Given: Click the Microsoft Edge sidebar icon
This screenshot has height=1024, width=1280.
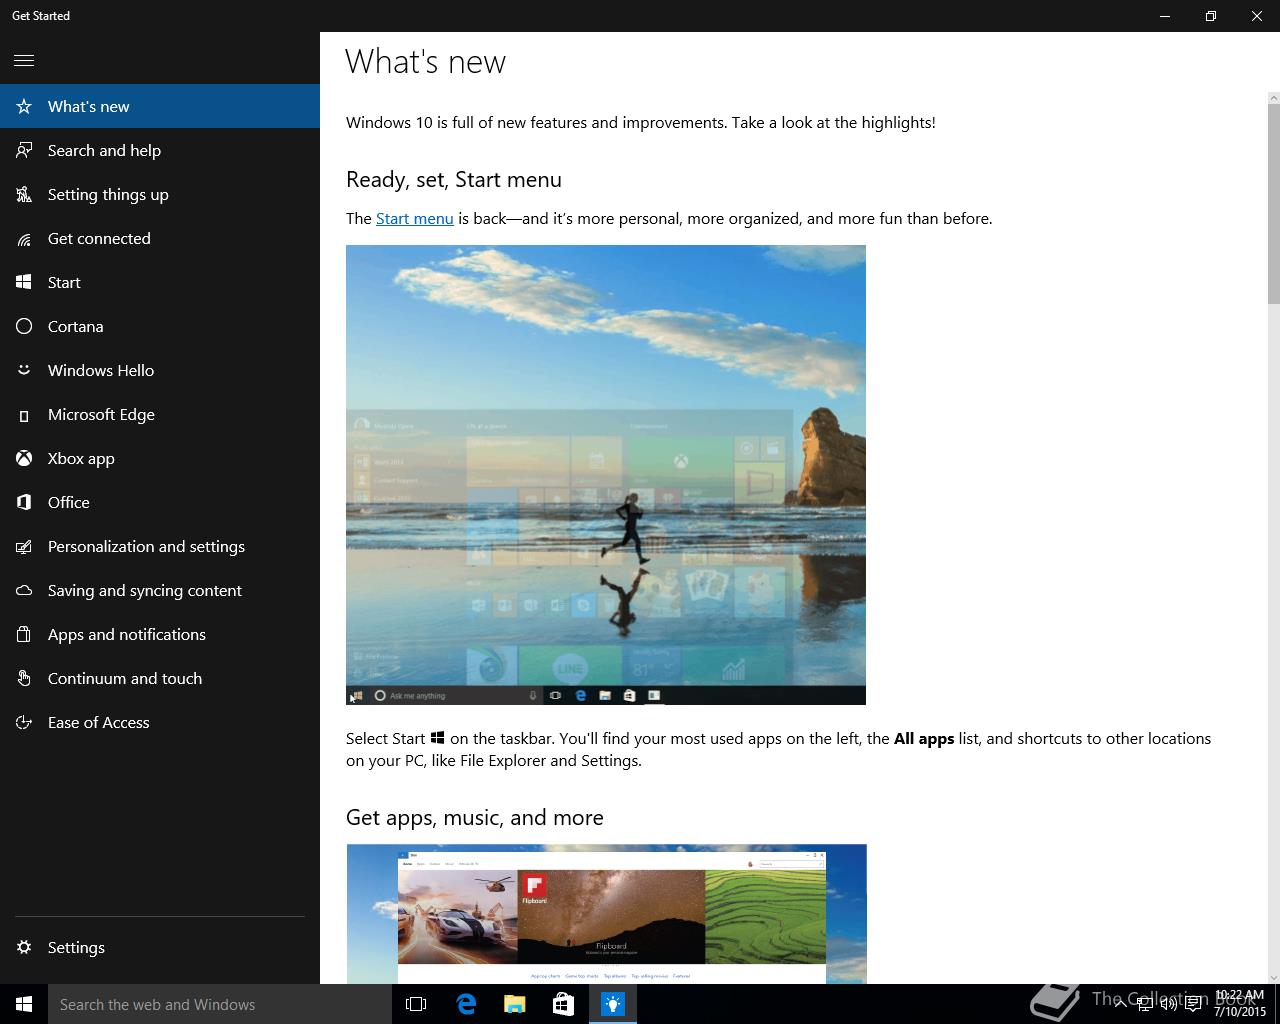Looking at the screenshot, I should (x=24, y=414).
